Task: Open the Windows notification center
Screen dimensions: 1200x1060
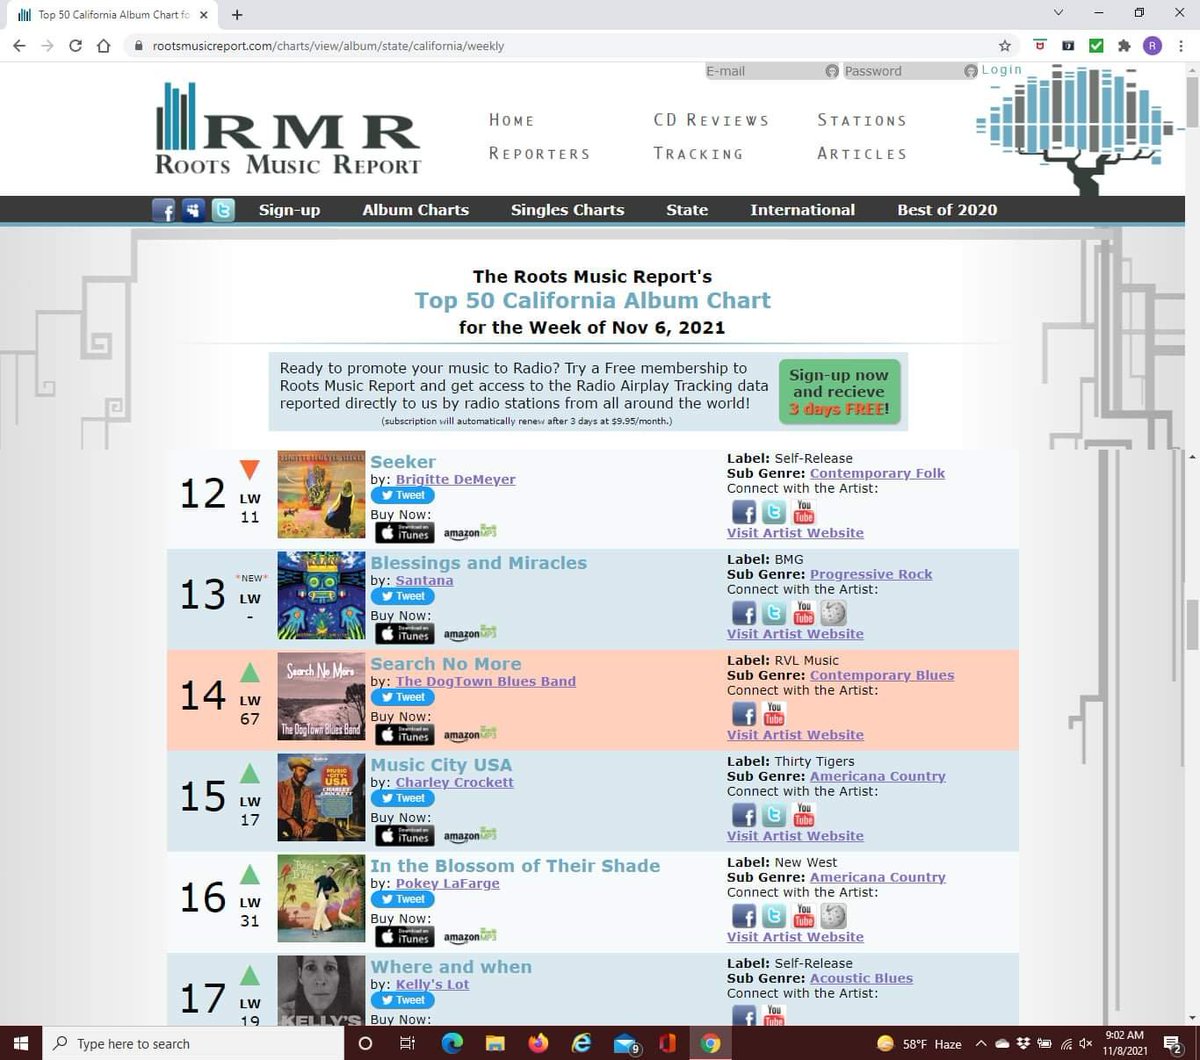Action: (1172, 1043)
